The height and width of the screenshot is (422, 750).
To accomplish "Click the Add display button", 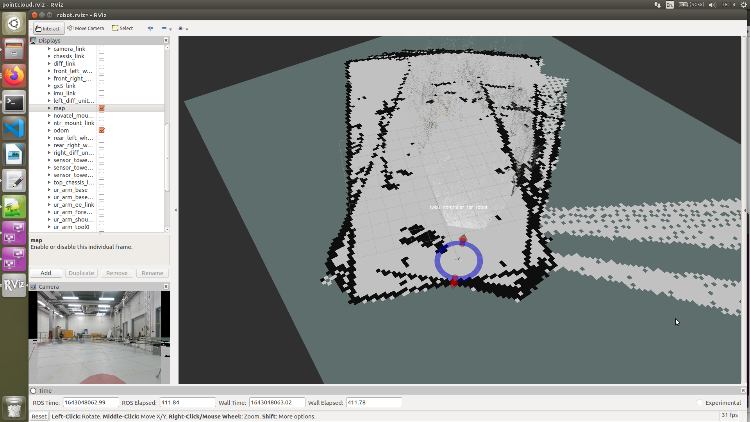I will click(x=46, y=272).
